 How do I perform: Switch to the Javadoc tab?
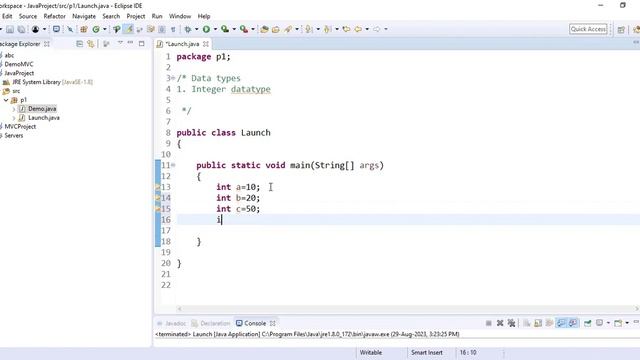172,323
